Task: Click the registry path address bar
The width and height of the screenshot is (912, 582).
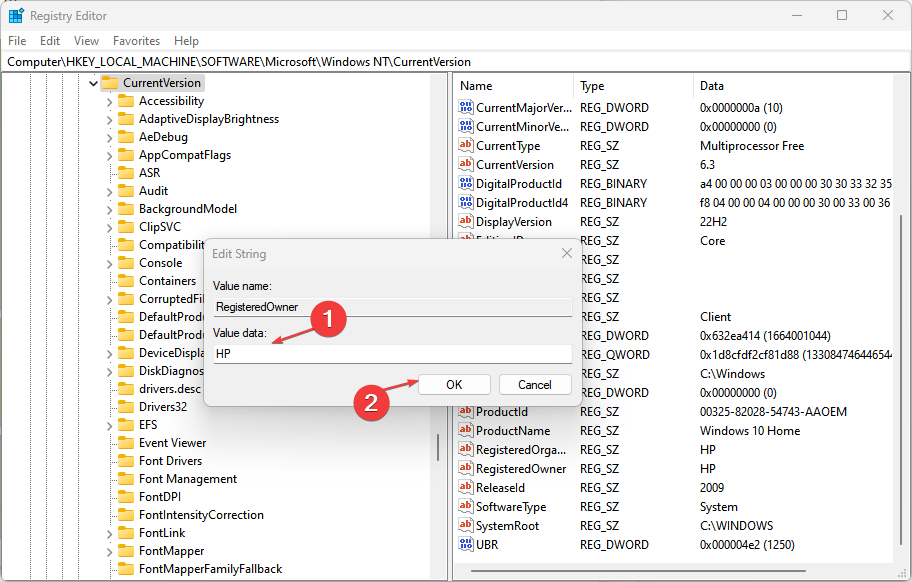Action: tap(456, 62)
